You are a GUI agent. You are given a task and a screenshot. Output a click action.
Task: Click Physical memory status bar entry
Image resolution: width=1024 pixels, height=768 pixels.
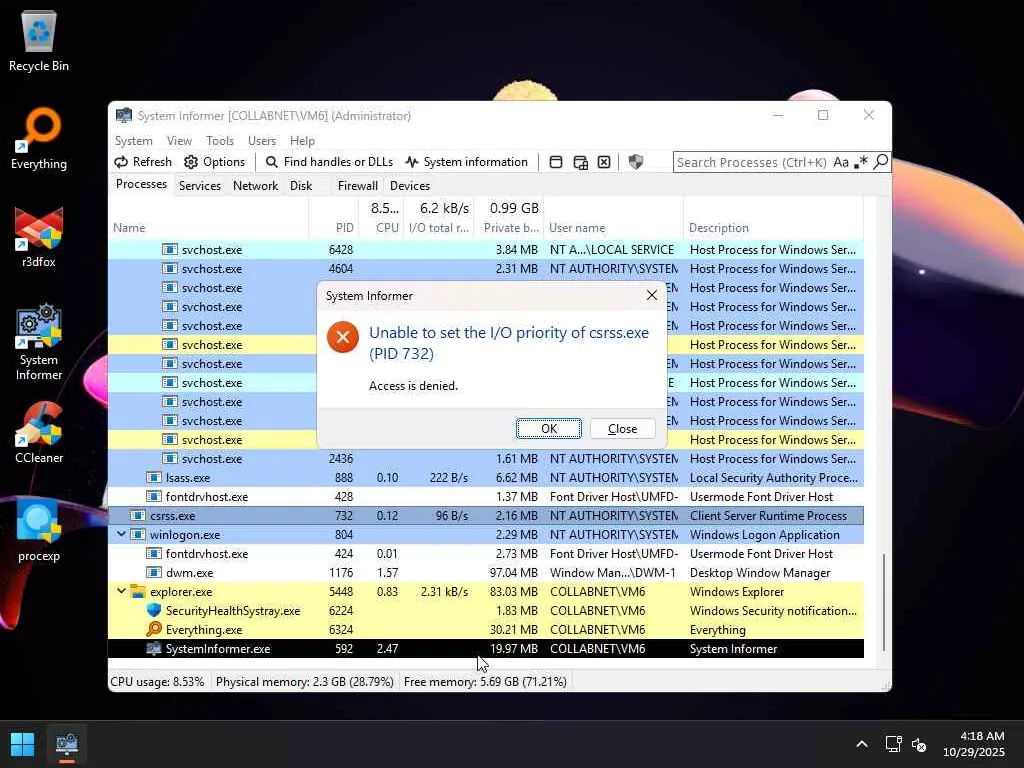[x=304, y=681]
